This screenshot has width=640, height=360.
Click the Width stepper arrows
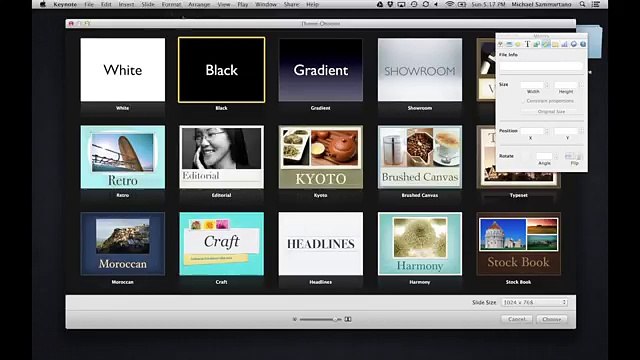[547, 85]
